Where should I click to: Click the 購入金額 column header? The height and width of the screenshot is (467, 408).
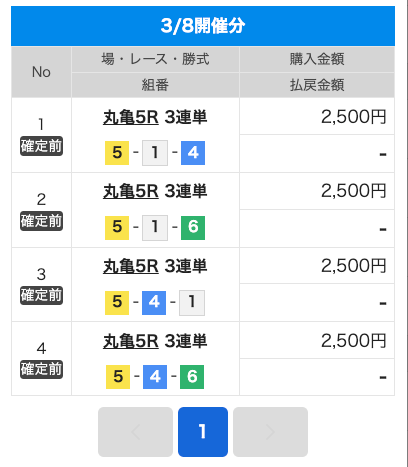point(317,59)
